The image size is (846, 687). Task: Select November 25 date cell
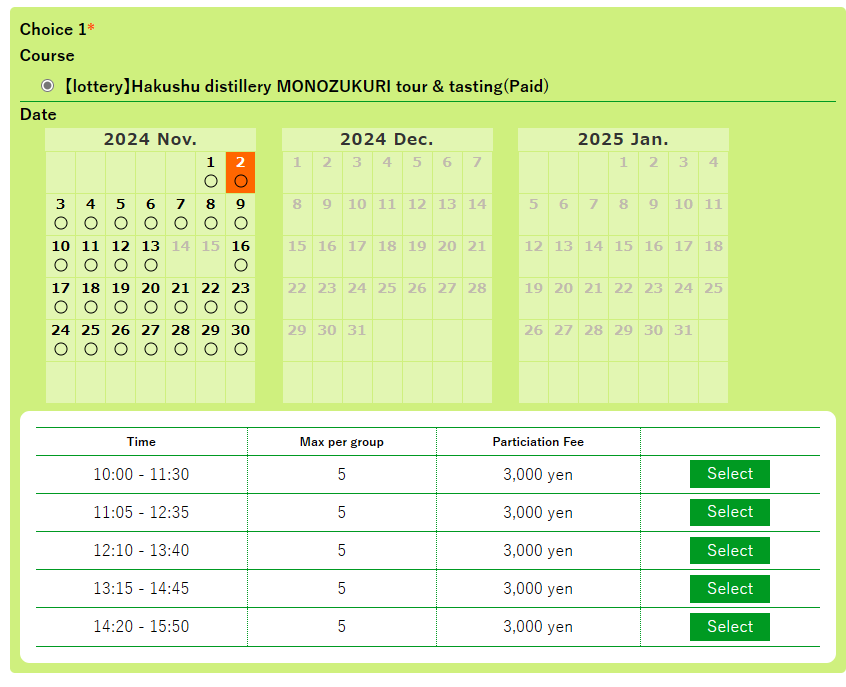91,341
